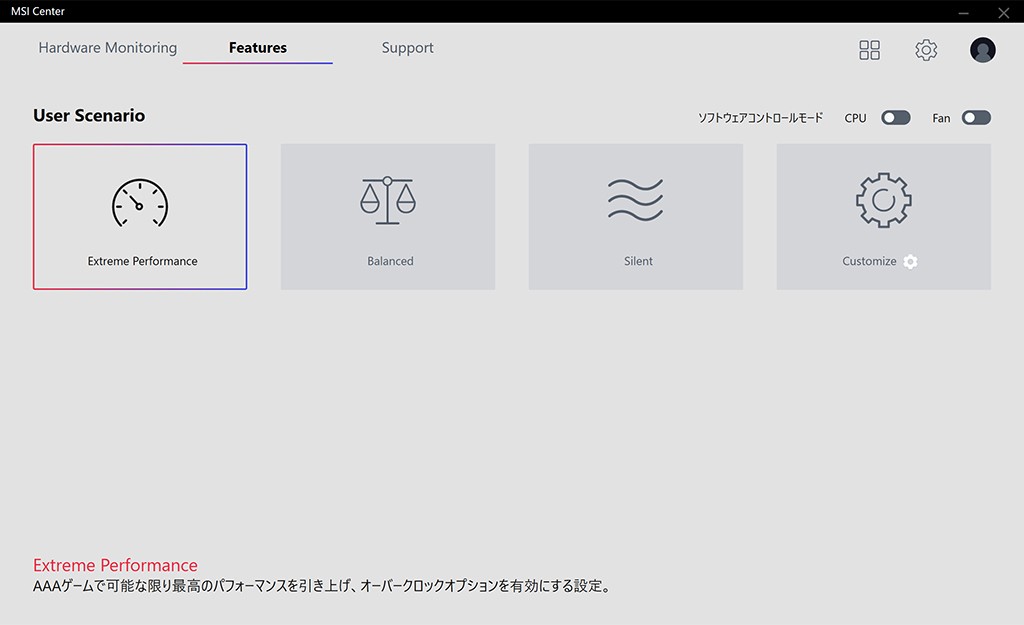Click the Silent scenario label text
The width and height of the screenshot is (1024, 625).
(x=638, y=261)
